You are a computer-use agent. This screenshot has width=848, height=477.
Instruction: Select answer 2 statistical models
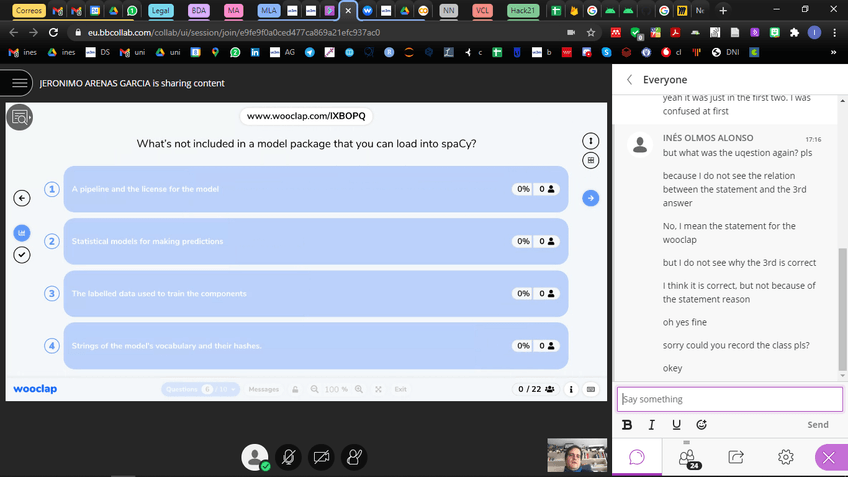point(316,241)
